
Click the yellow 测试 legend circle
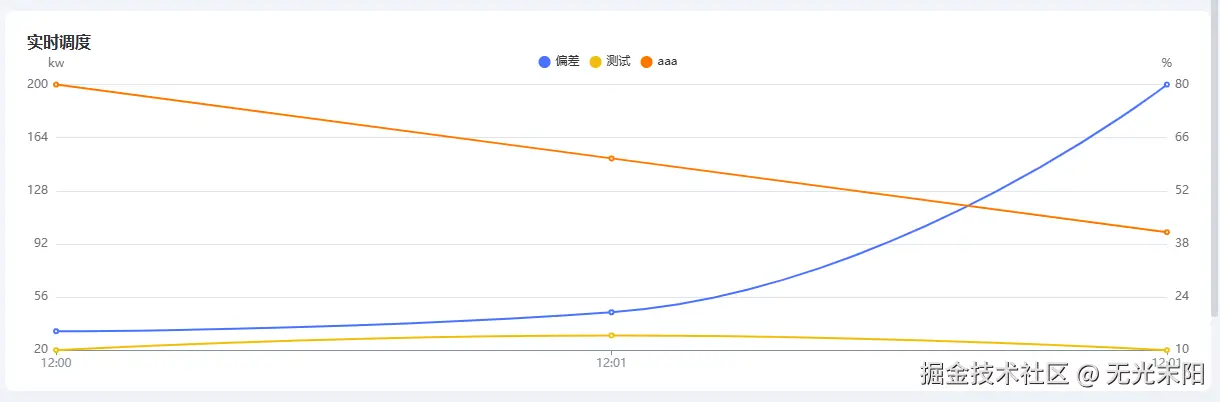click(596, 62)
